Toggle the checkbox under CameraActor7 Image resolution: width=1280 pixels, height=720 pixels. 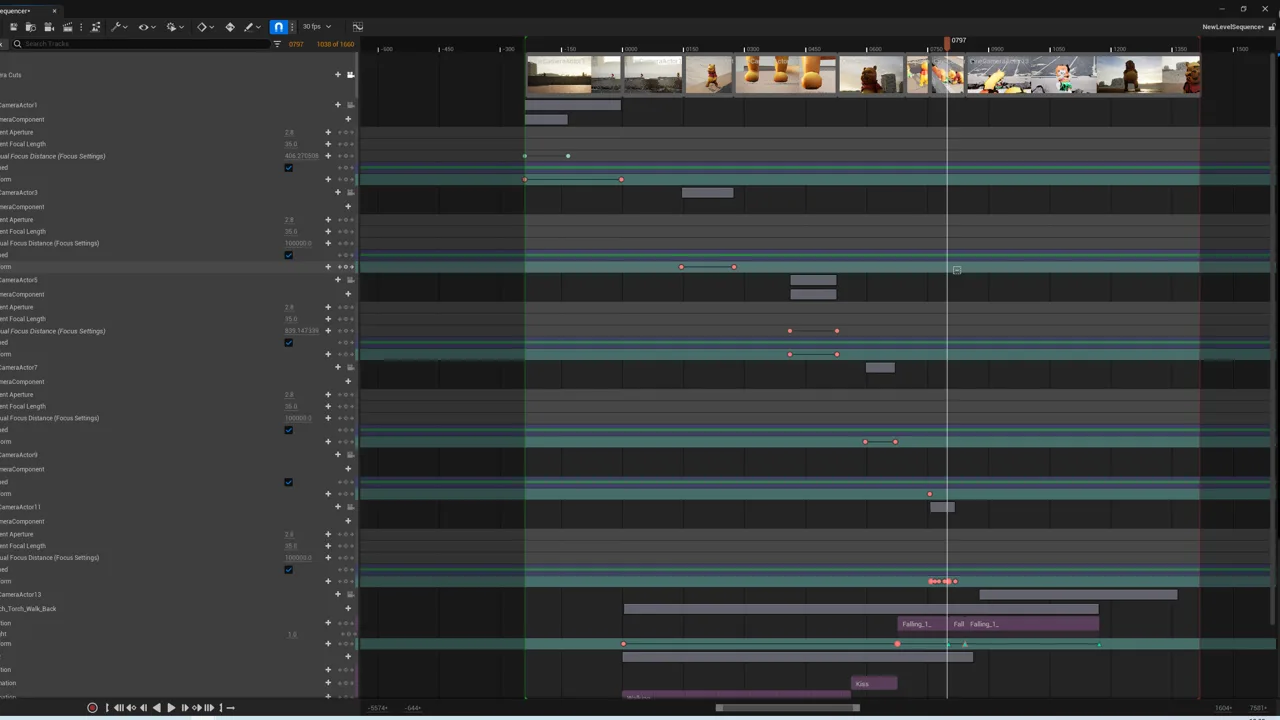[x=289, y=430]
